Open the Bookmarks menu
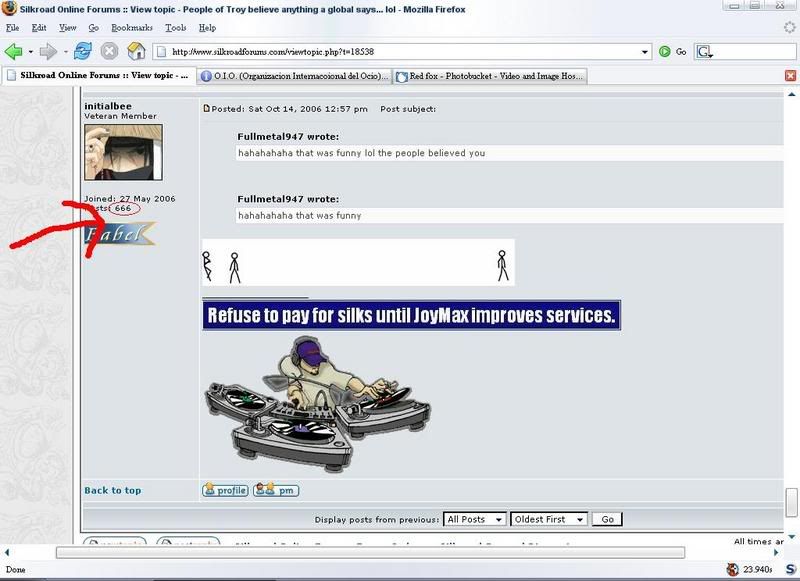This screenshot has height=581, width=800. [132, 28]
